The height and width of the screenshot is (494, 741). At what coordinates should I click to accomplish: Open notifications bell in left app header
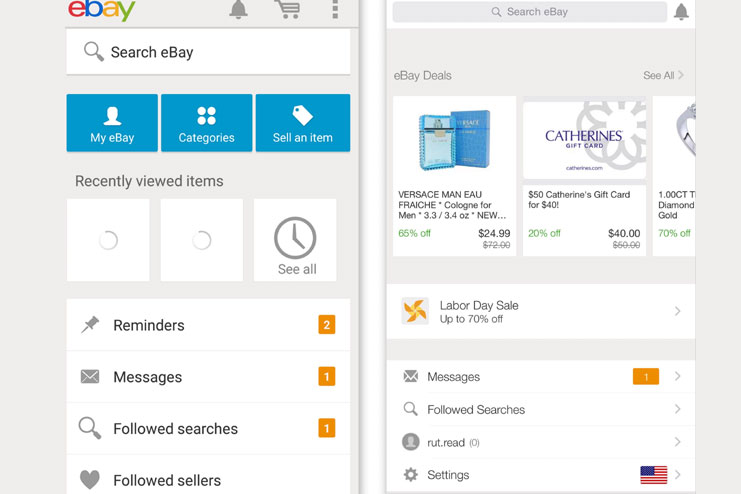pos(239,9)
